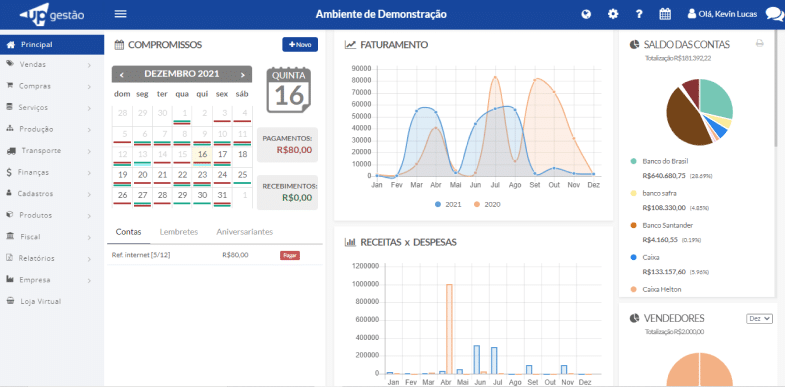Click the Produção sidebar icon
The height and width of the screenshot is (387, 785).
click(x=10, y=129)
